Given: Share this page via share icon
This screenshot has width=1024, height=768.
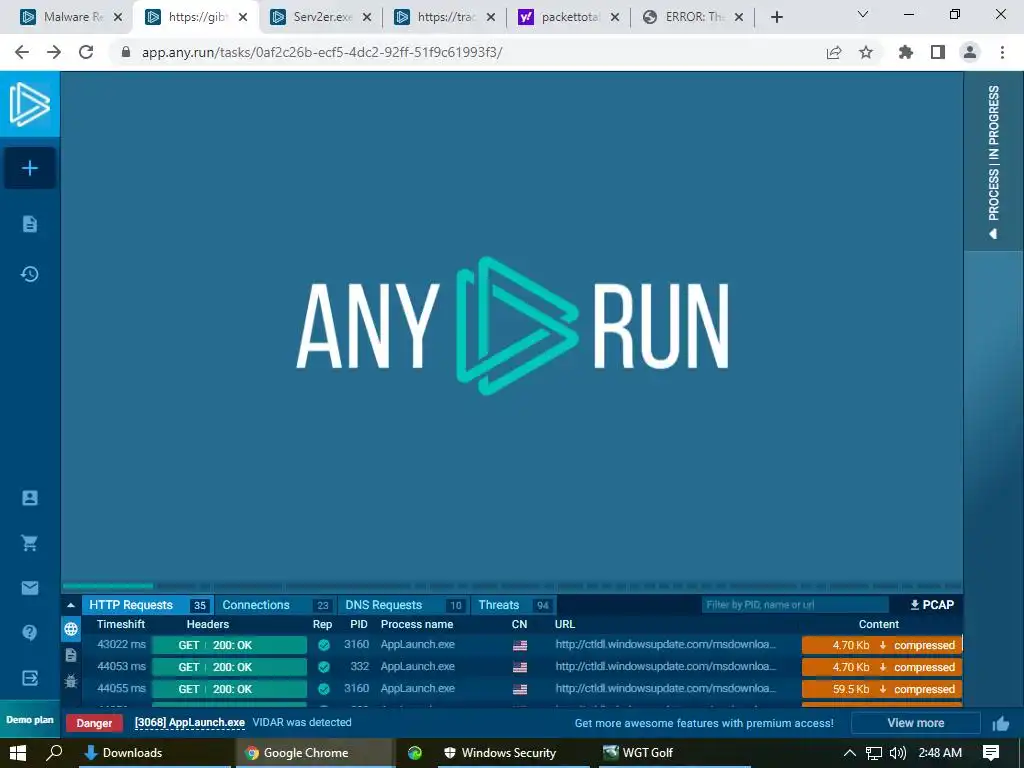Looking at the screenshot, I should point(834,52).
